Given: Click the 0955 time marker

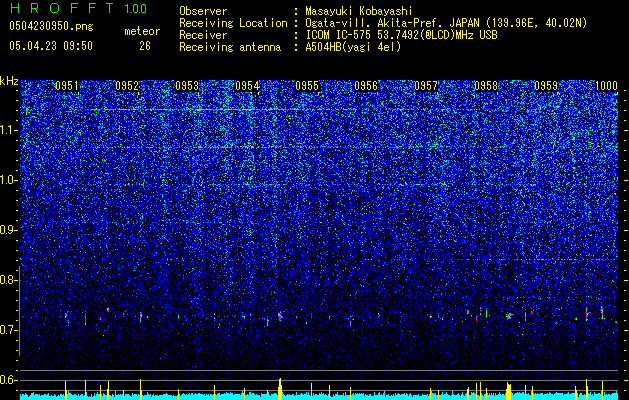Looking at the screenshot, I should coord(307,86).
